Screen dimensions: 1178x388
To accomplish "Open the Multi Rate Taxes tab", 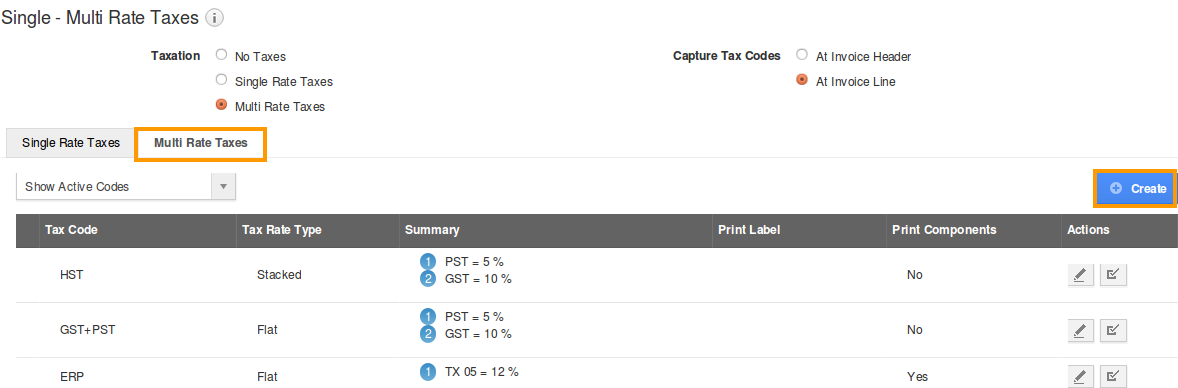I will 201,143.
